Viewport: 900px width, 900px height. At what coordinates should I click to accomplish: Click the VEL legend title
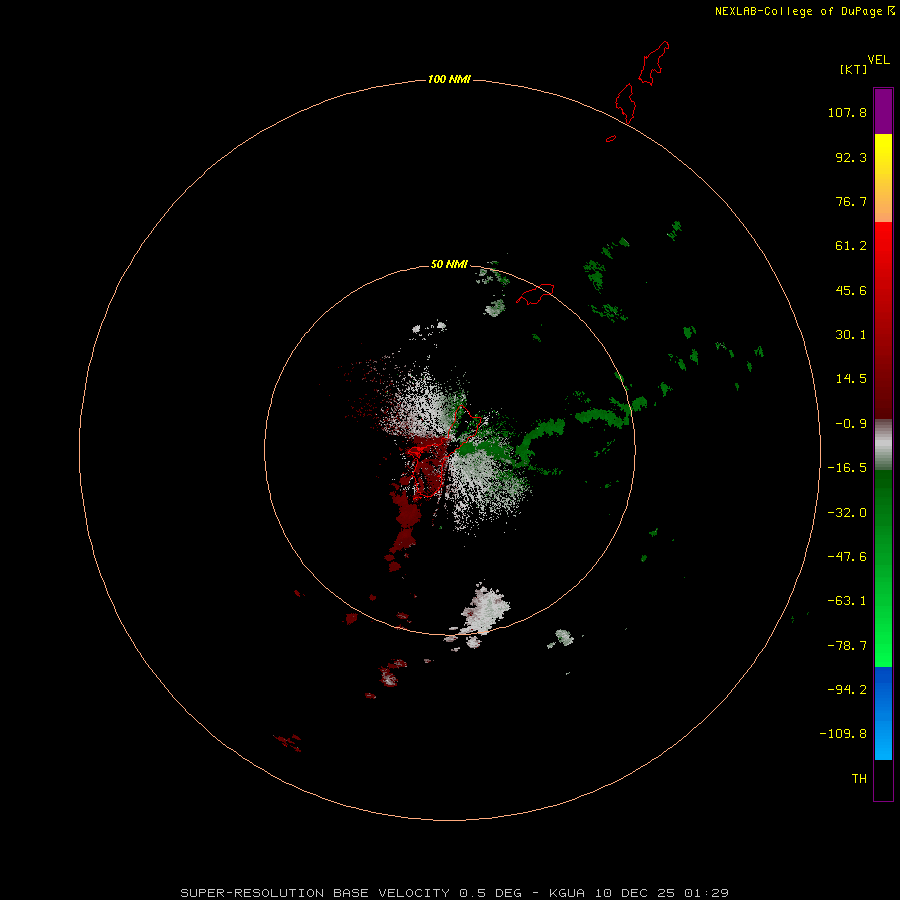tap(878, 60)
